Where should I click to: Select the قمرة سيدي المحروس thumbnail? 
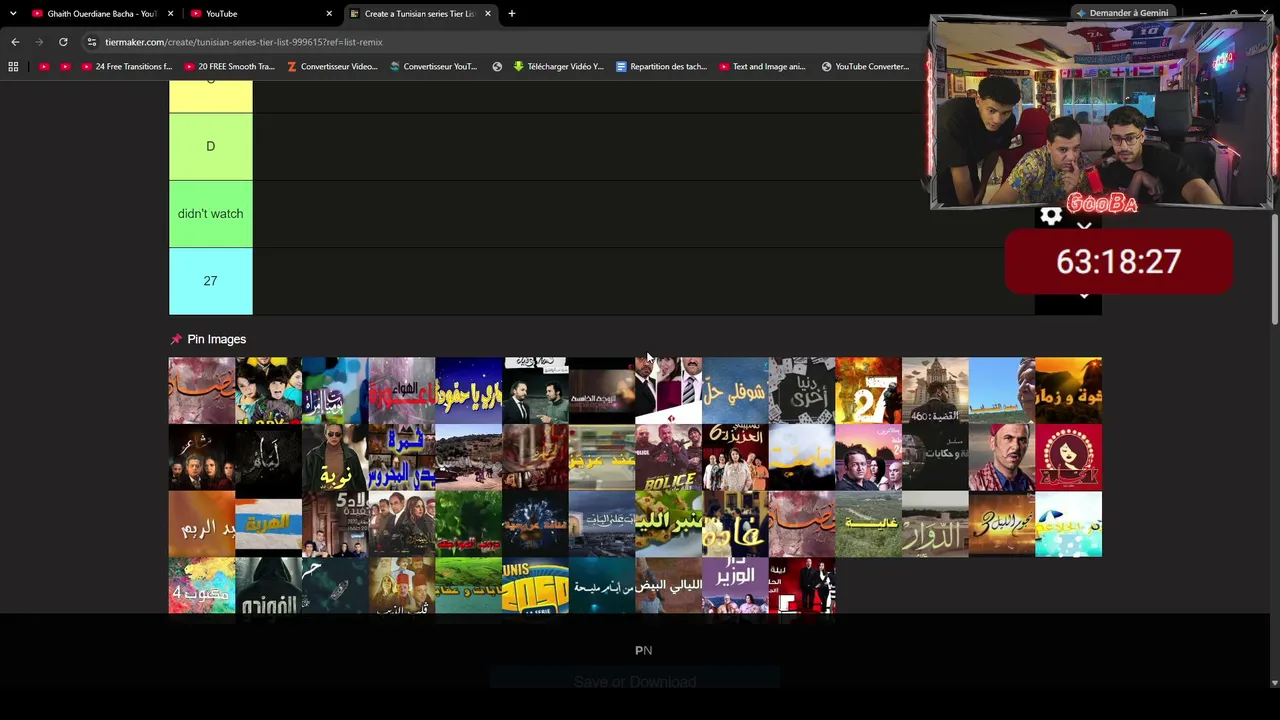(402, 458)
